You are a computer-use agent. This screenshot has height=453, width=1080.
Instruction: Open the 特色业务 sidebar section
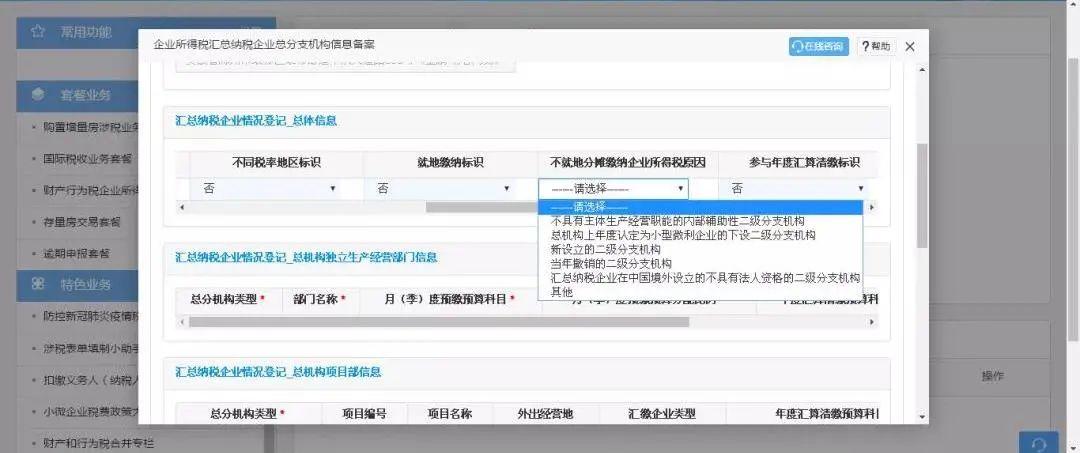click(x=77, y=284)
